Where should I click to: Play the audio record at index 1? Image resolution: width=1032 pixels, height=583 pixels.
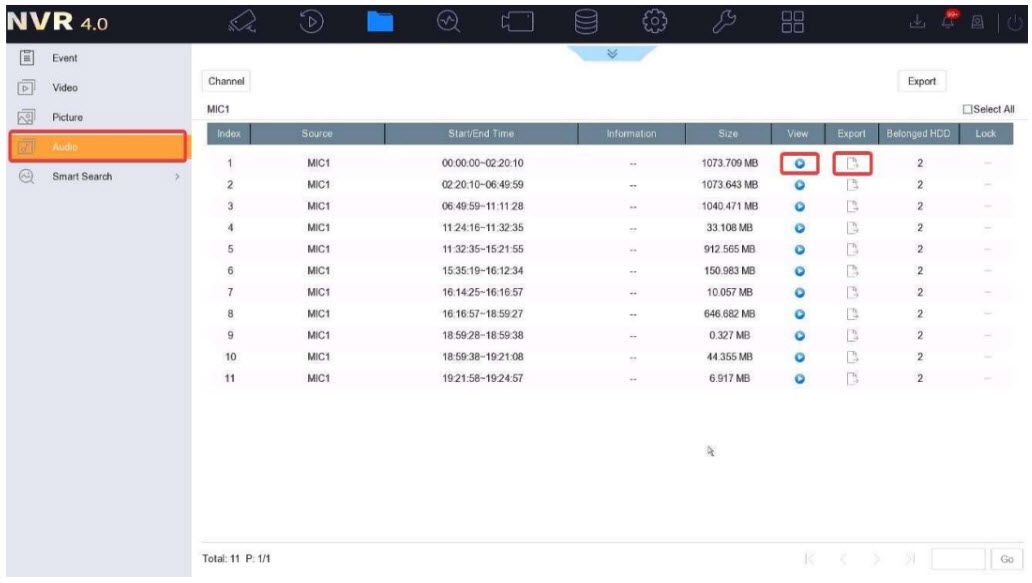click(x=800, y=162)
